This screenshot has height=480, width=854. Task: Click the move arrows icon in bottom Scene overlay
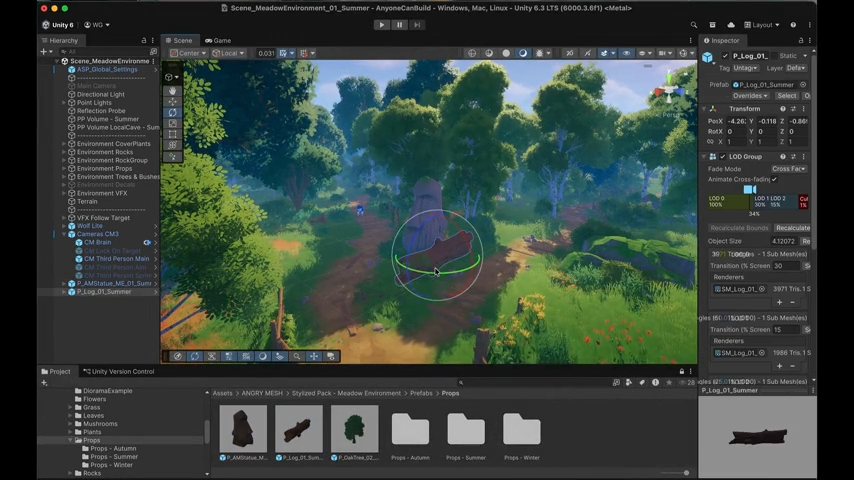click(314, 356)
